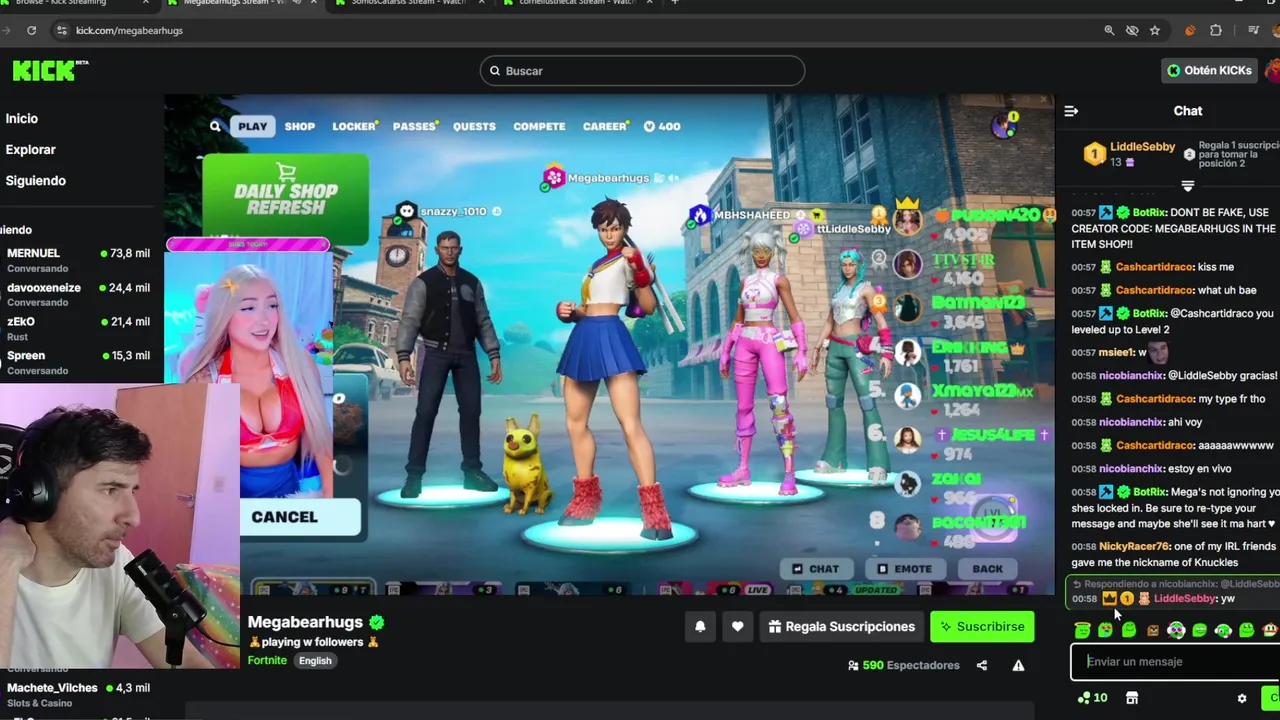Click the in-game BACK button
1280x720 pixels.
987,569
